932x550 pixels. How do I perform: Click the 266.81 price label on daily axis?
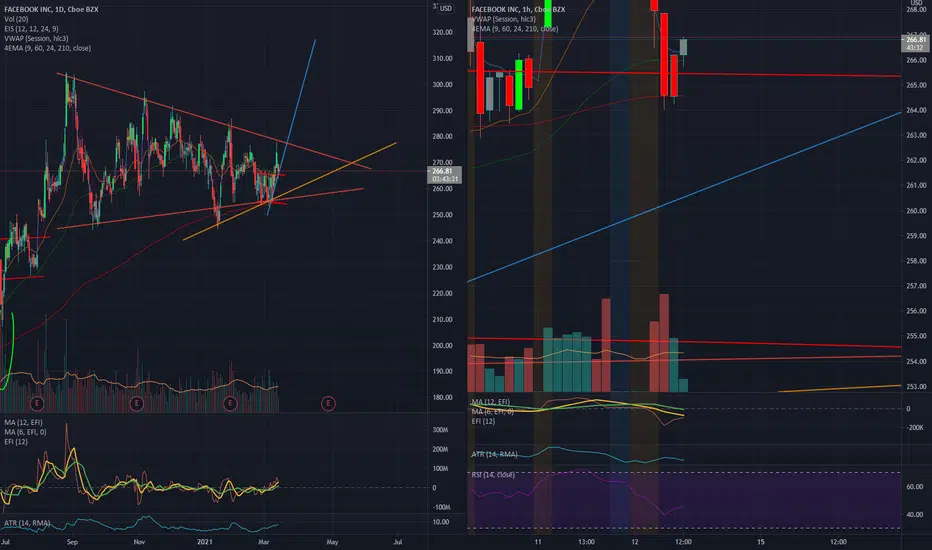point(444,171)
